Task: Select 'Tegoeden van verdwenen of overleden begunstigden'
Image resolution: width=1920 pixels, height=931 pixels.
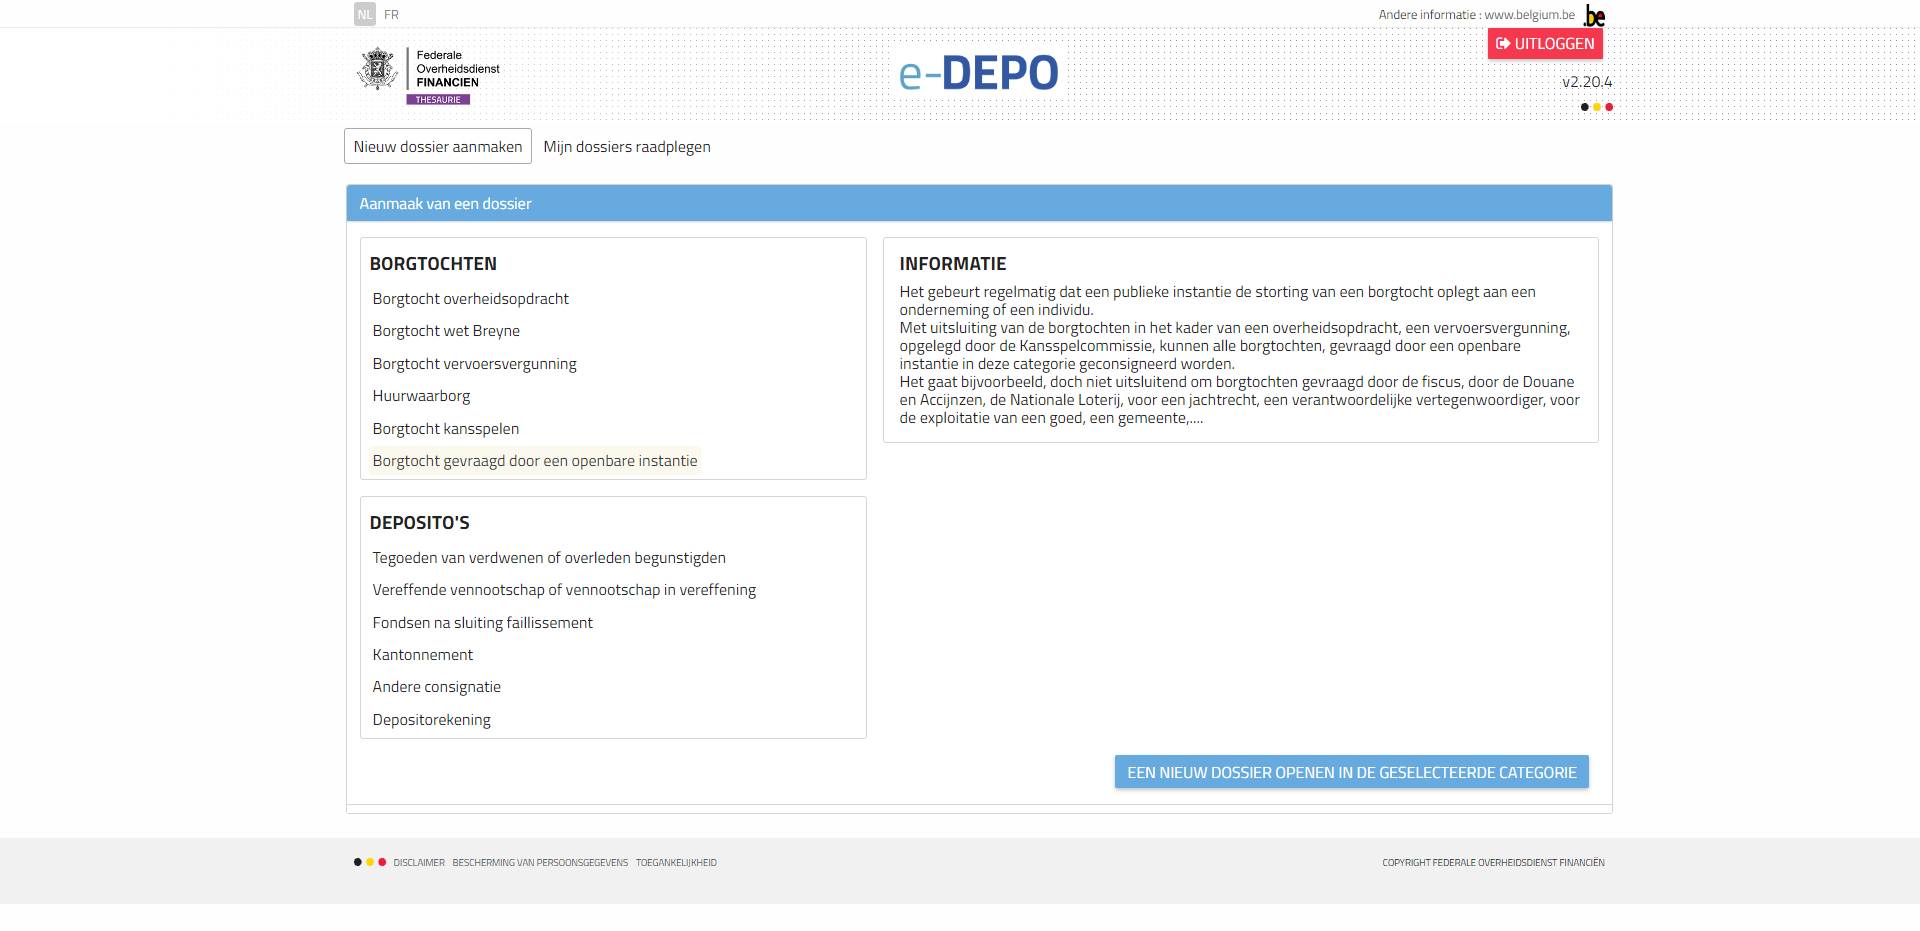Action: coord(549,557)
